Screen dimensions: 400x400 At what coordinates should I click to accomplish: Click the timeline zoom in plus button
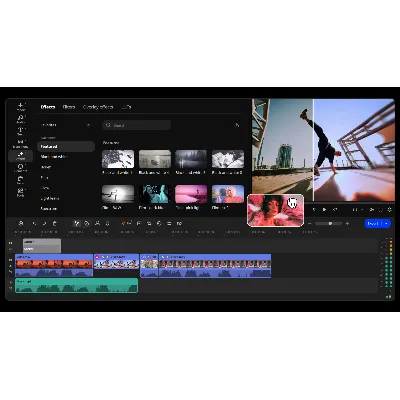347,224
